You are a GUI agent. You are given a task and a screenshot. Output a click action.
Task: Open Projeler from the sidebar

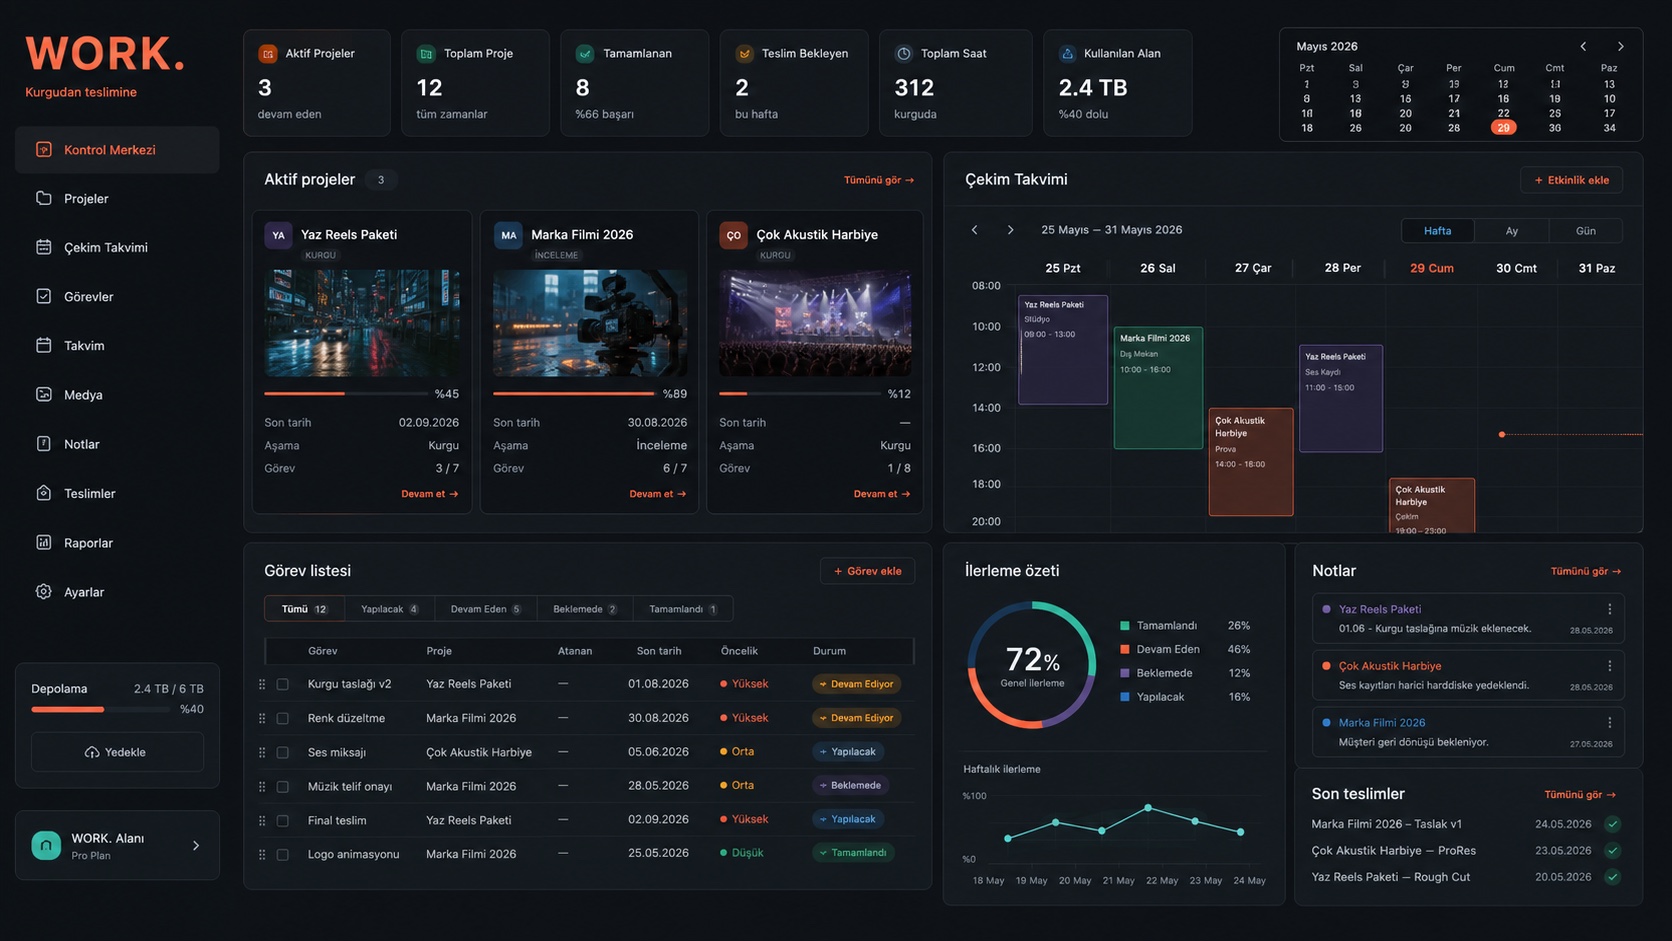[117, 198]
